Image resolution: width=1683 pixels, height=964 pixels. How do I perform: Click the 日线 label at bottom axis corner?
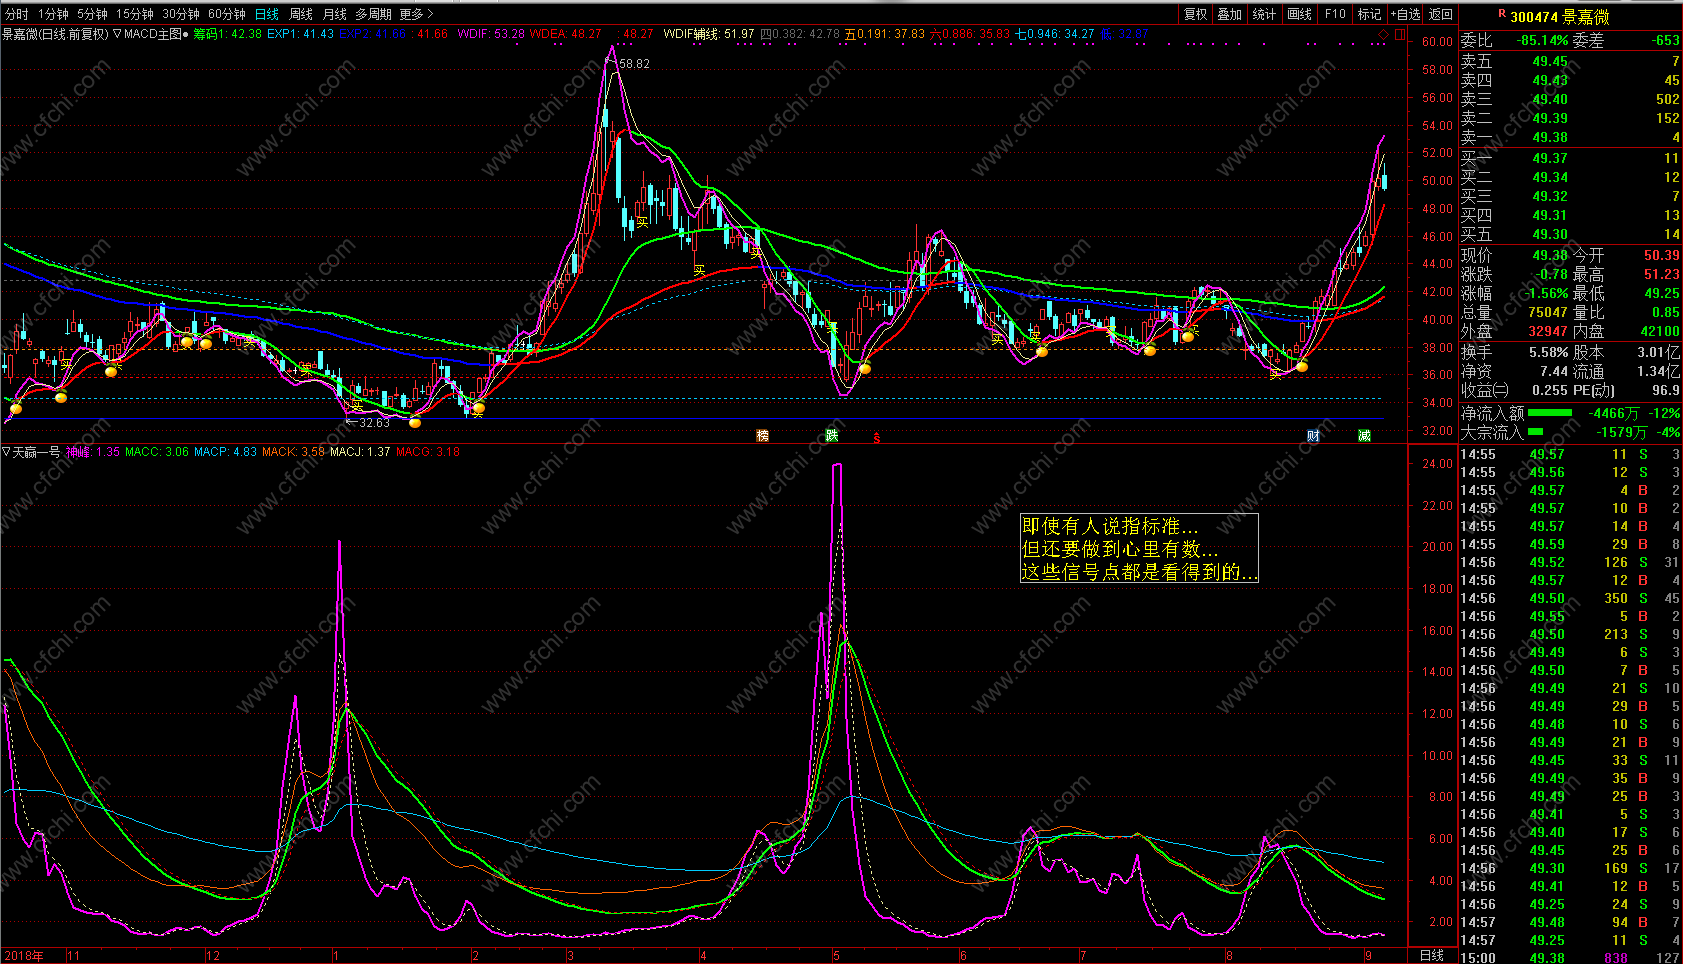[1432, 956]
